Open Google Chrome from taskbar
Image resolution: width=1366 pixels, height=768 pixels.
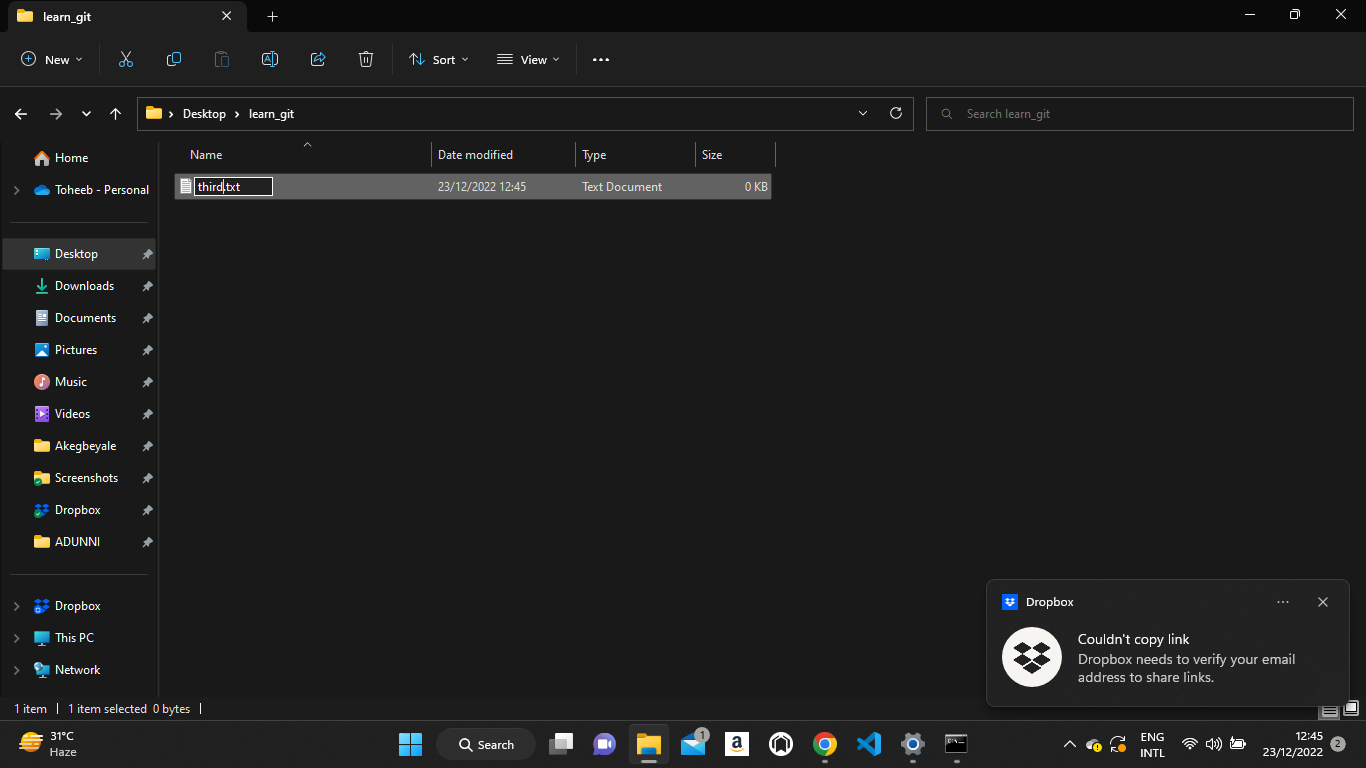(825, 744)
